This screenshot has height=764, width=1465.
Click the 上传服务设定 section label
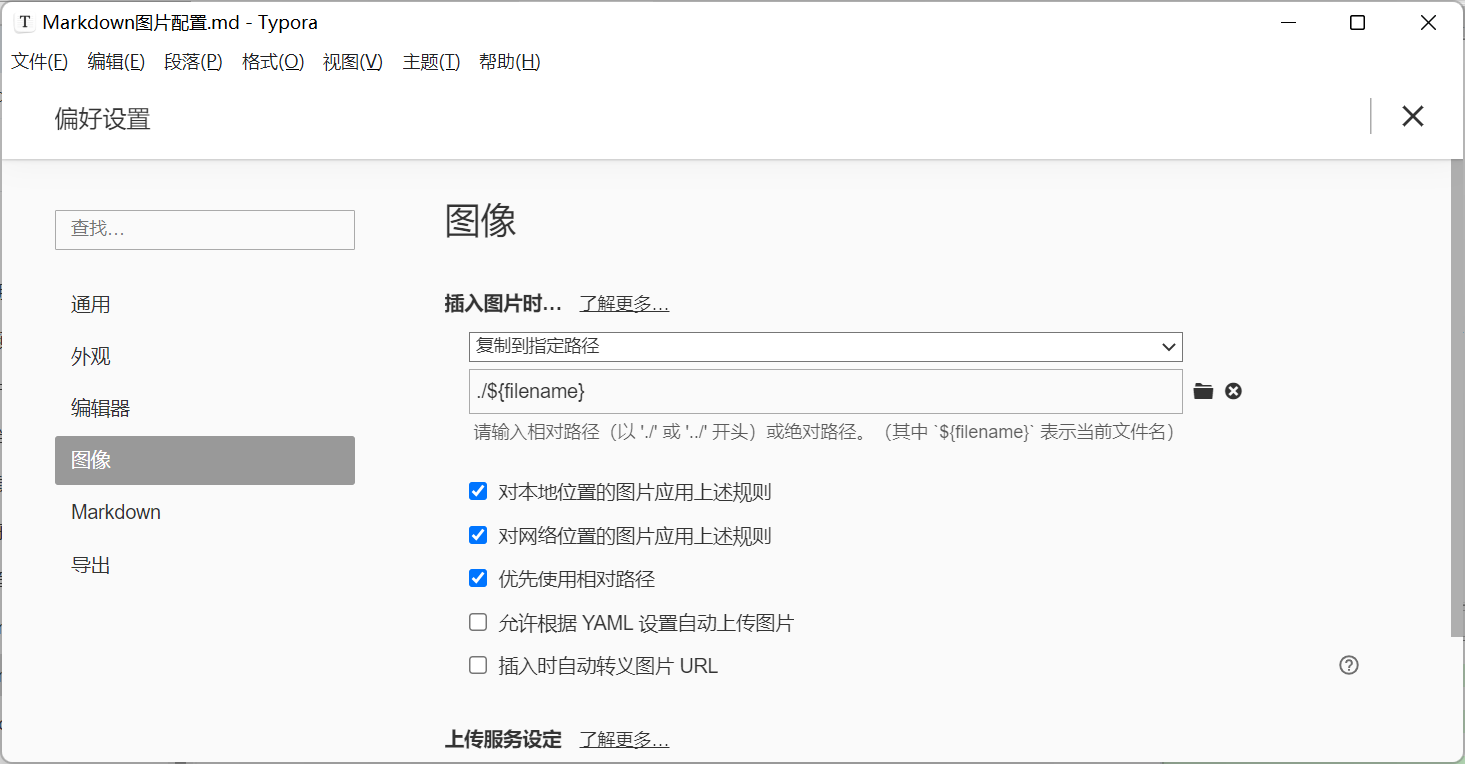tap(503, 740)
